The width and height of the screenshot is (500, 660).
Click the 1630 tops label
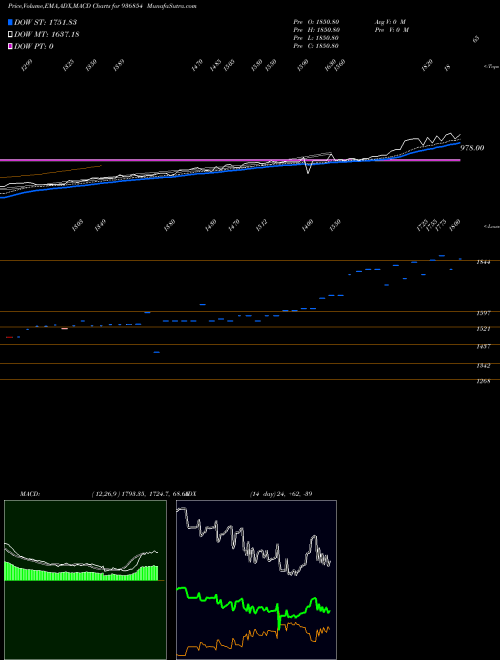(x=330, y=65)
